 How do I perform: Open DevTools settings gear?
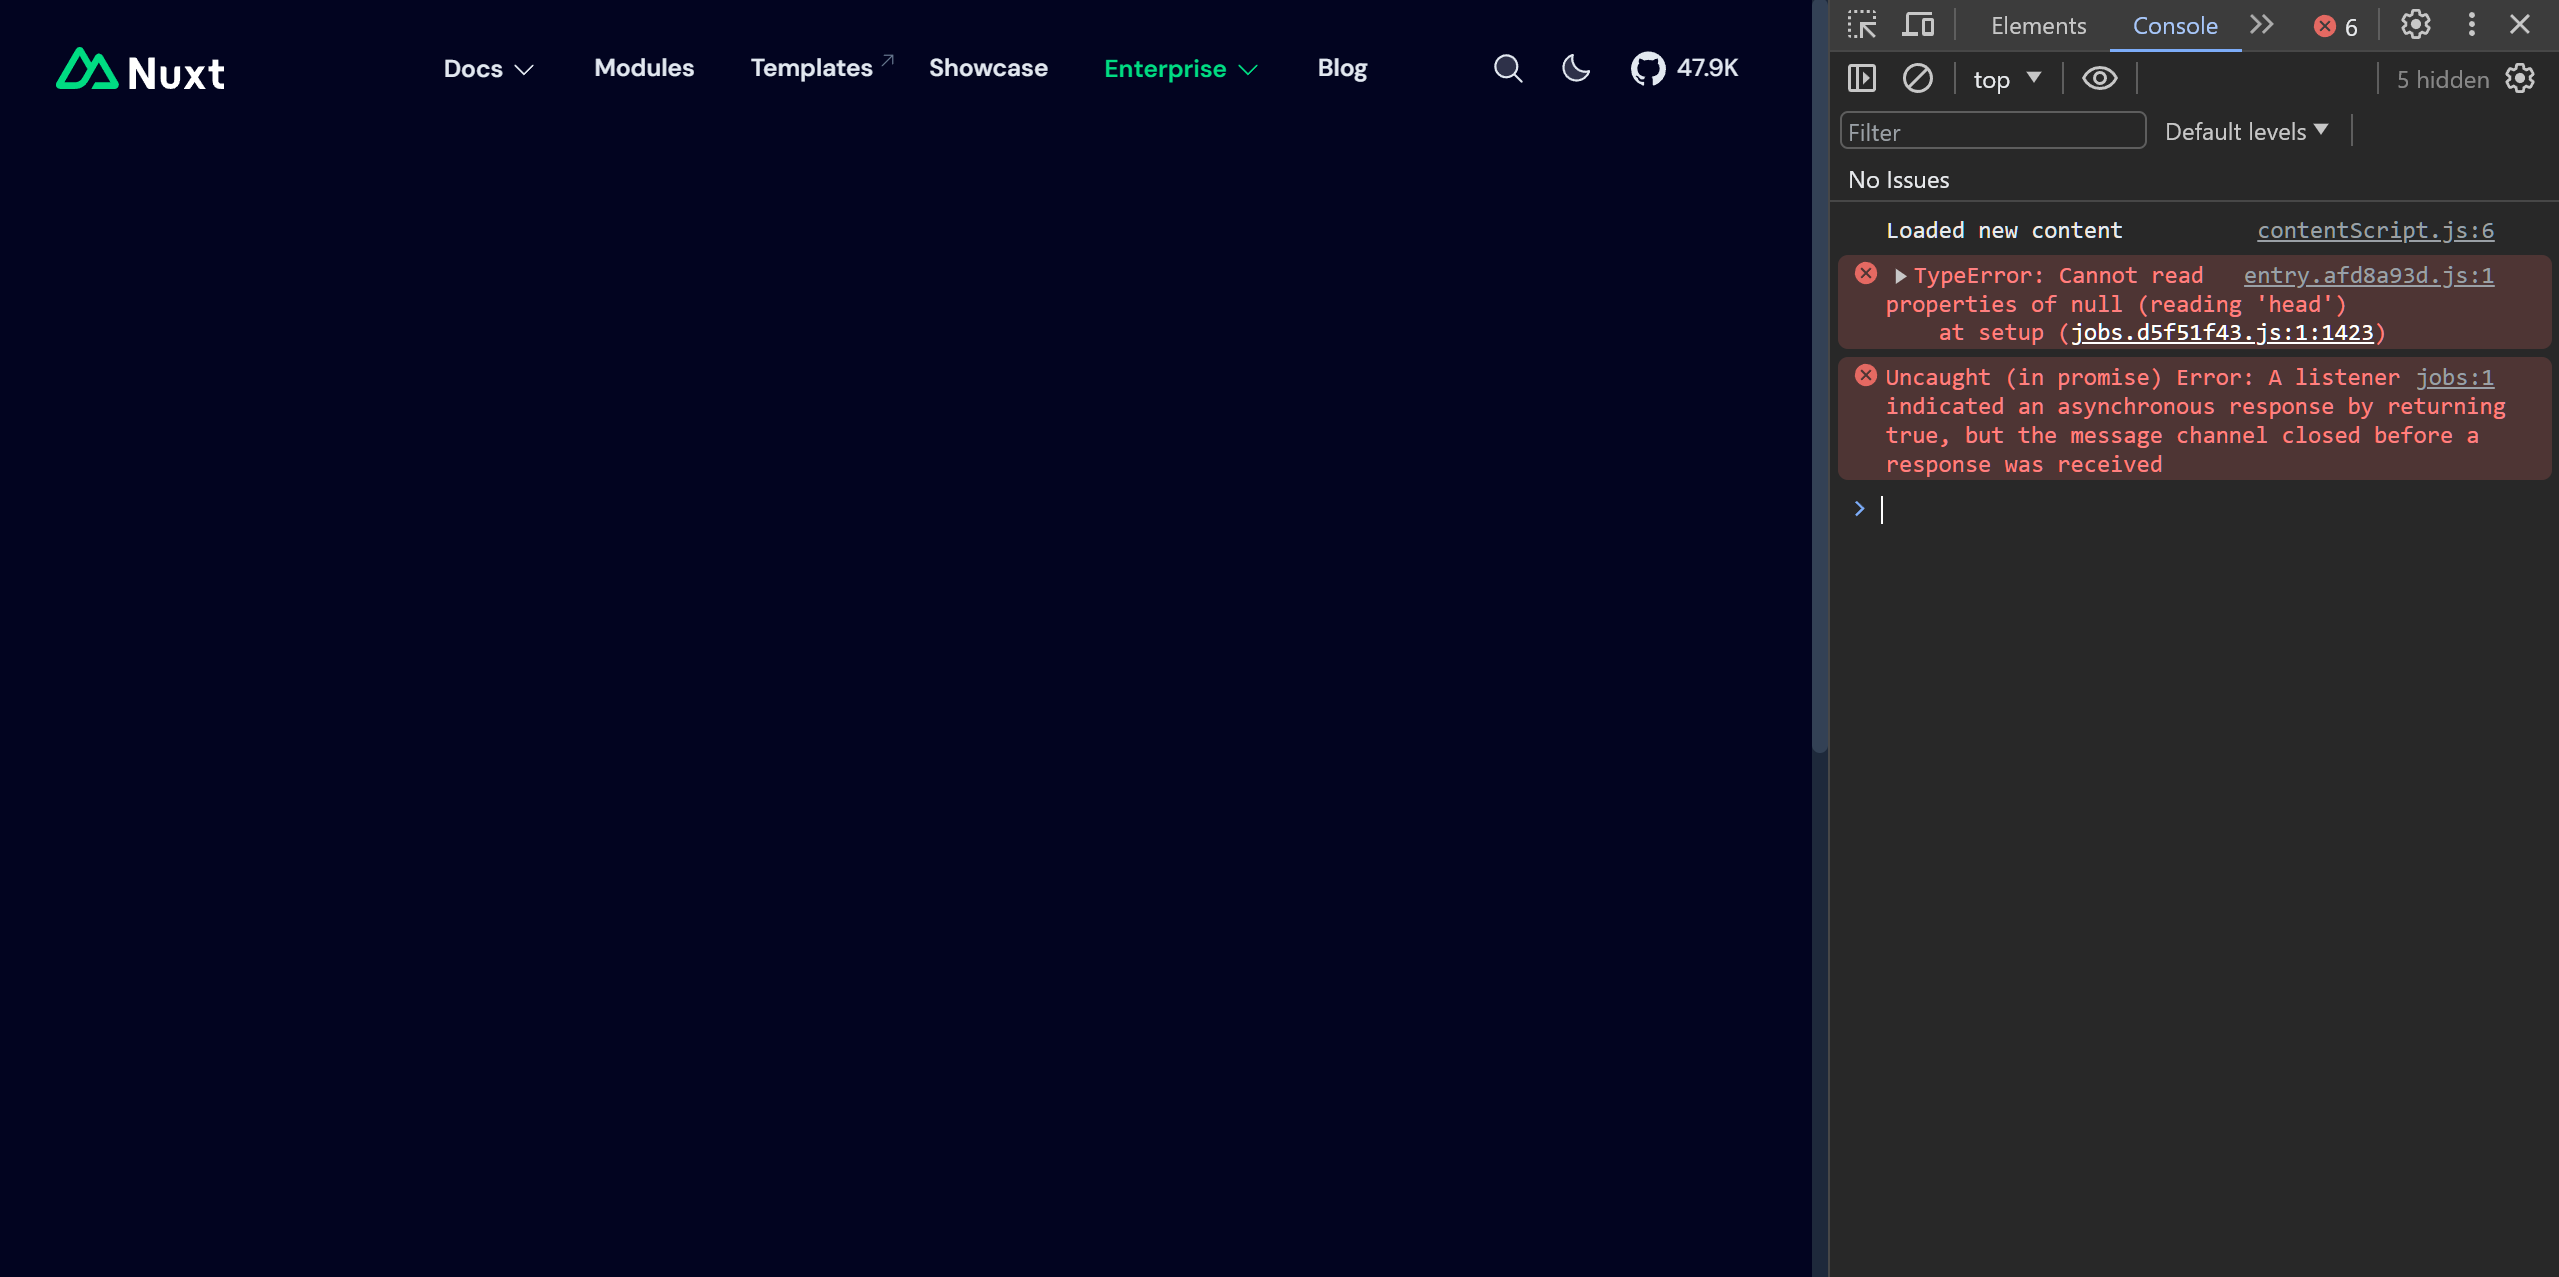pos(2415,25)
